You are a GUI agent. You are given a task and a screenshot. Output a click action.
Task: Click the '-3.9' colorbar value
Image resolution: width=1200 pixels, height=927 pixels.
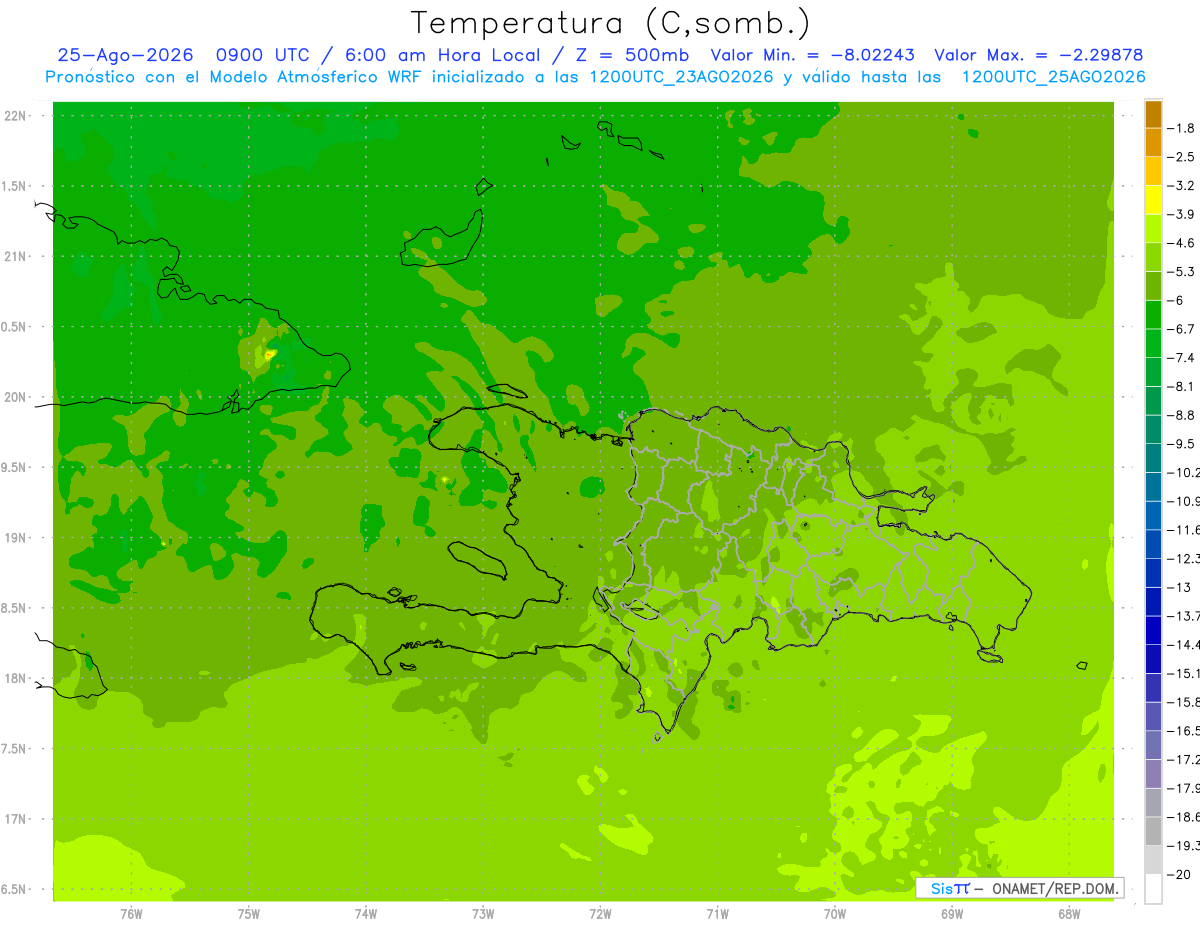1182,214
